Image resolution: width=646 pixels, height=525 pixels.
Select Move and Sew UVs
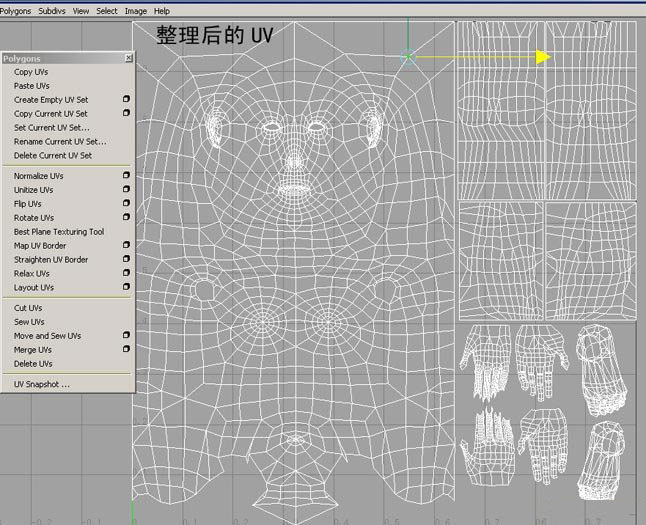click(x=47, y=336)
